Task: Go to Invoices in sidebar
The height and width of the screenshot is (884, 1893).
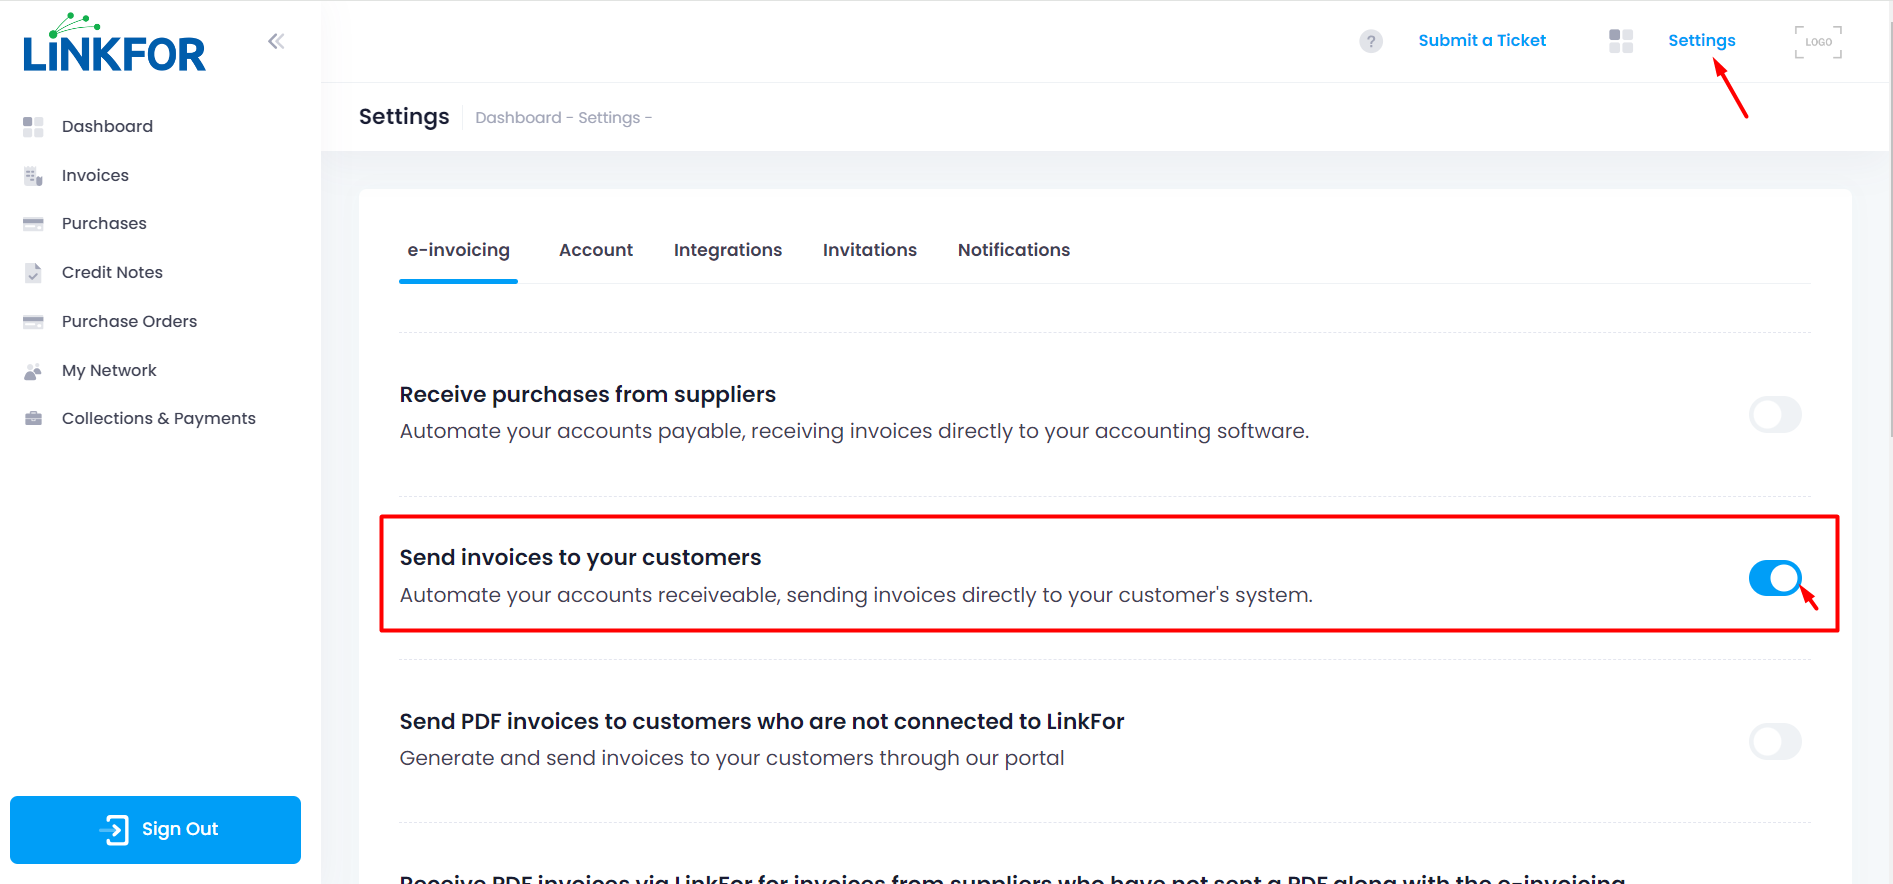Action: click(x=95, y=175)
